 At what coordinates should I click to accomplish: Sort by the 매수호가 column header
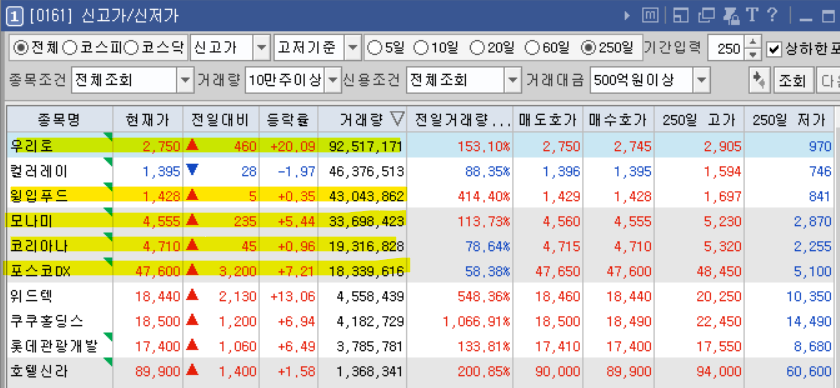618,120
